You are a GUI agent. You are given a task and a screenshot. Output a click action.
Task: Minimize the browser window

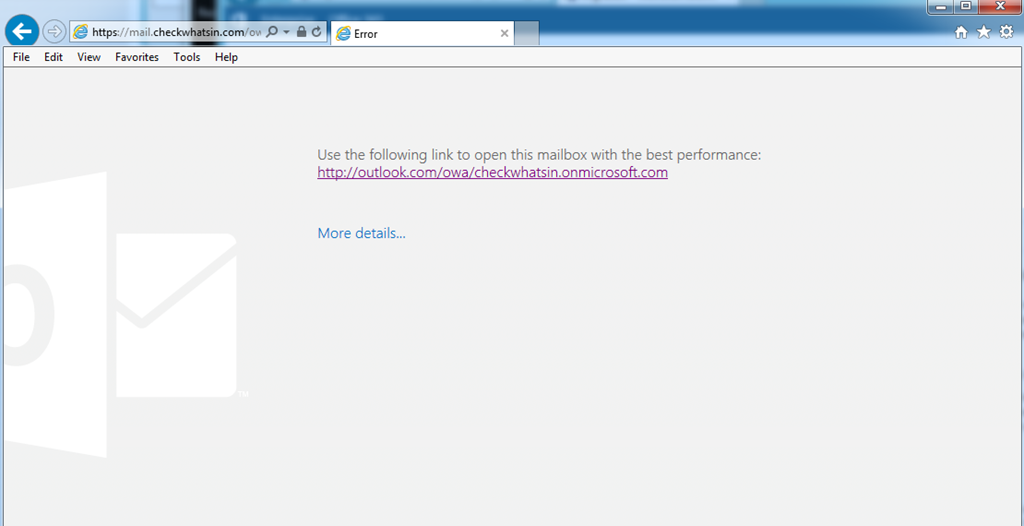coord(942,7)
